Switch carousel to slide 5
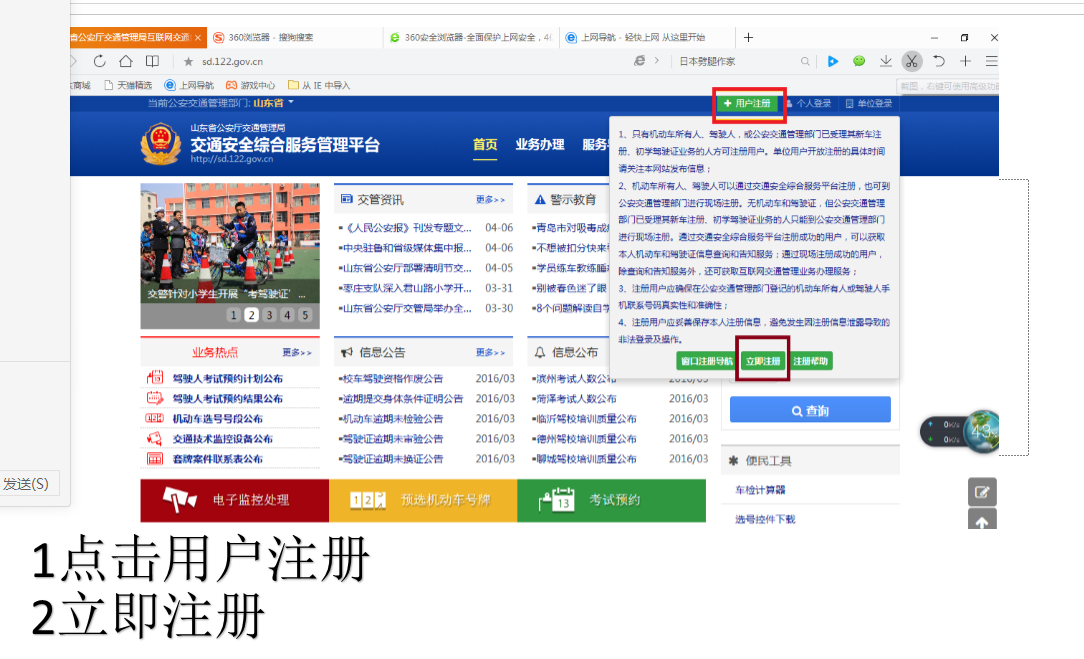Viewport: 1084px width, 659px height. [305, 315]
